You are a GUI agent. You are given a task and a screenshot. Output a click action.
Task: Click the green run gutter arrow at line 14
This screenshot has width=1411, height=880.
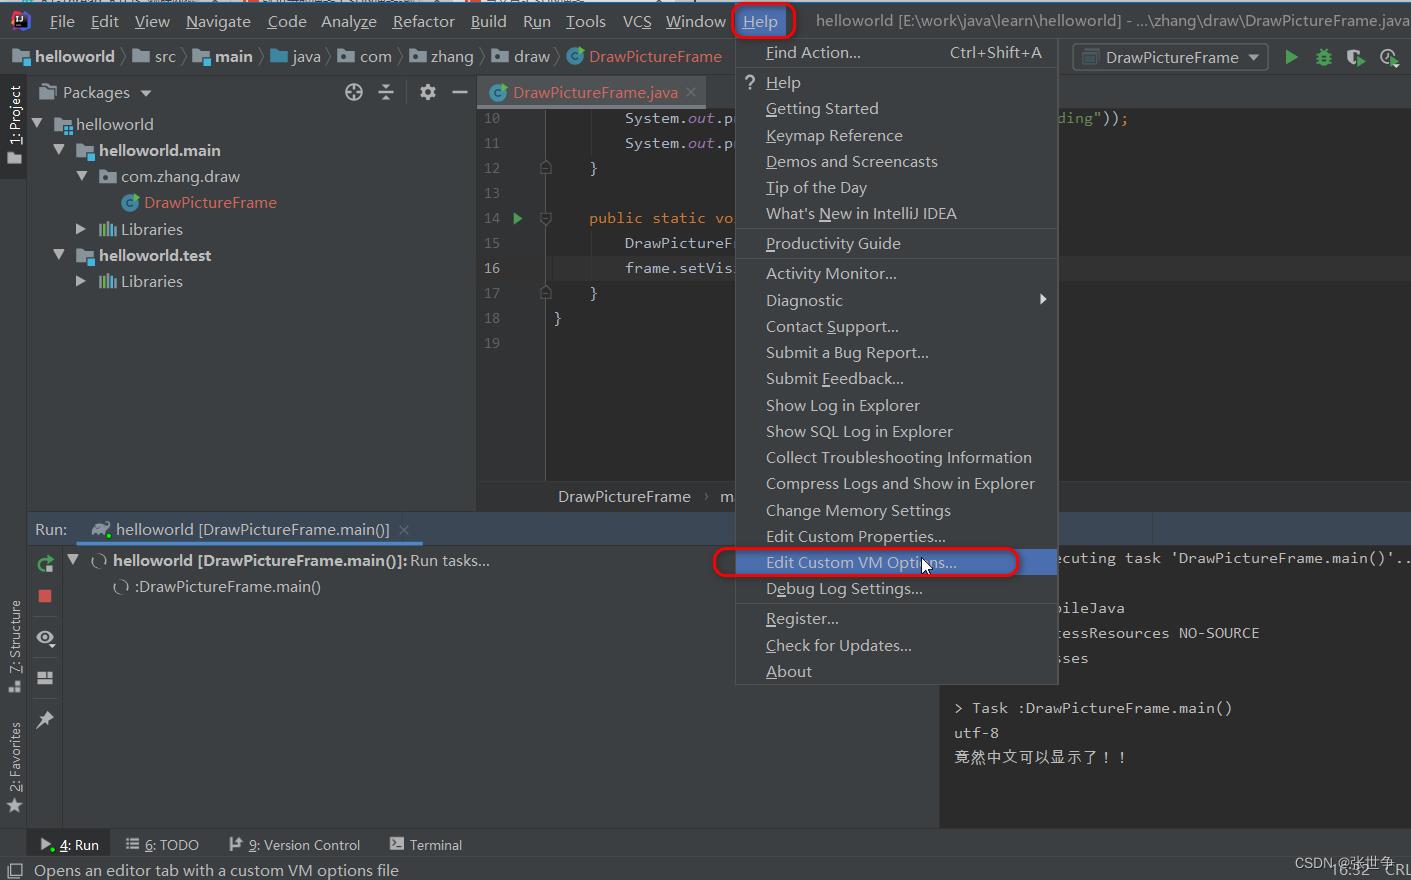[518, 218]
